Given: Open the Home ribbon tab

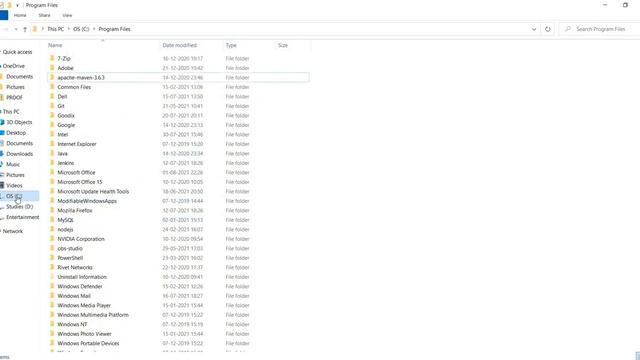Looking at the screenshot, I should tap(20, 15).
